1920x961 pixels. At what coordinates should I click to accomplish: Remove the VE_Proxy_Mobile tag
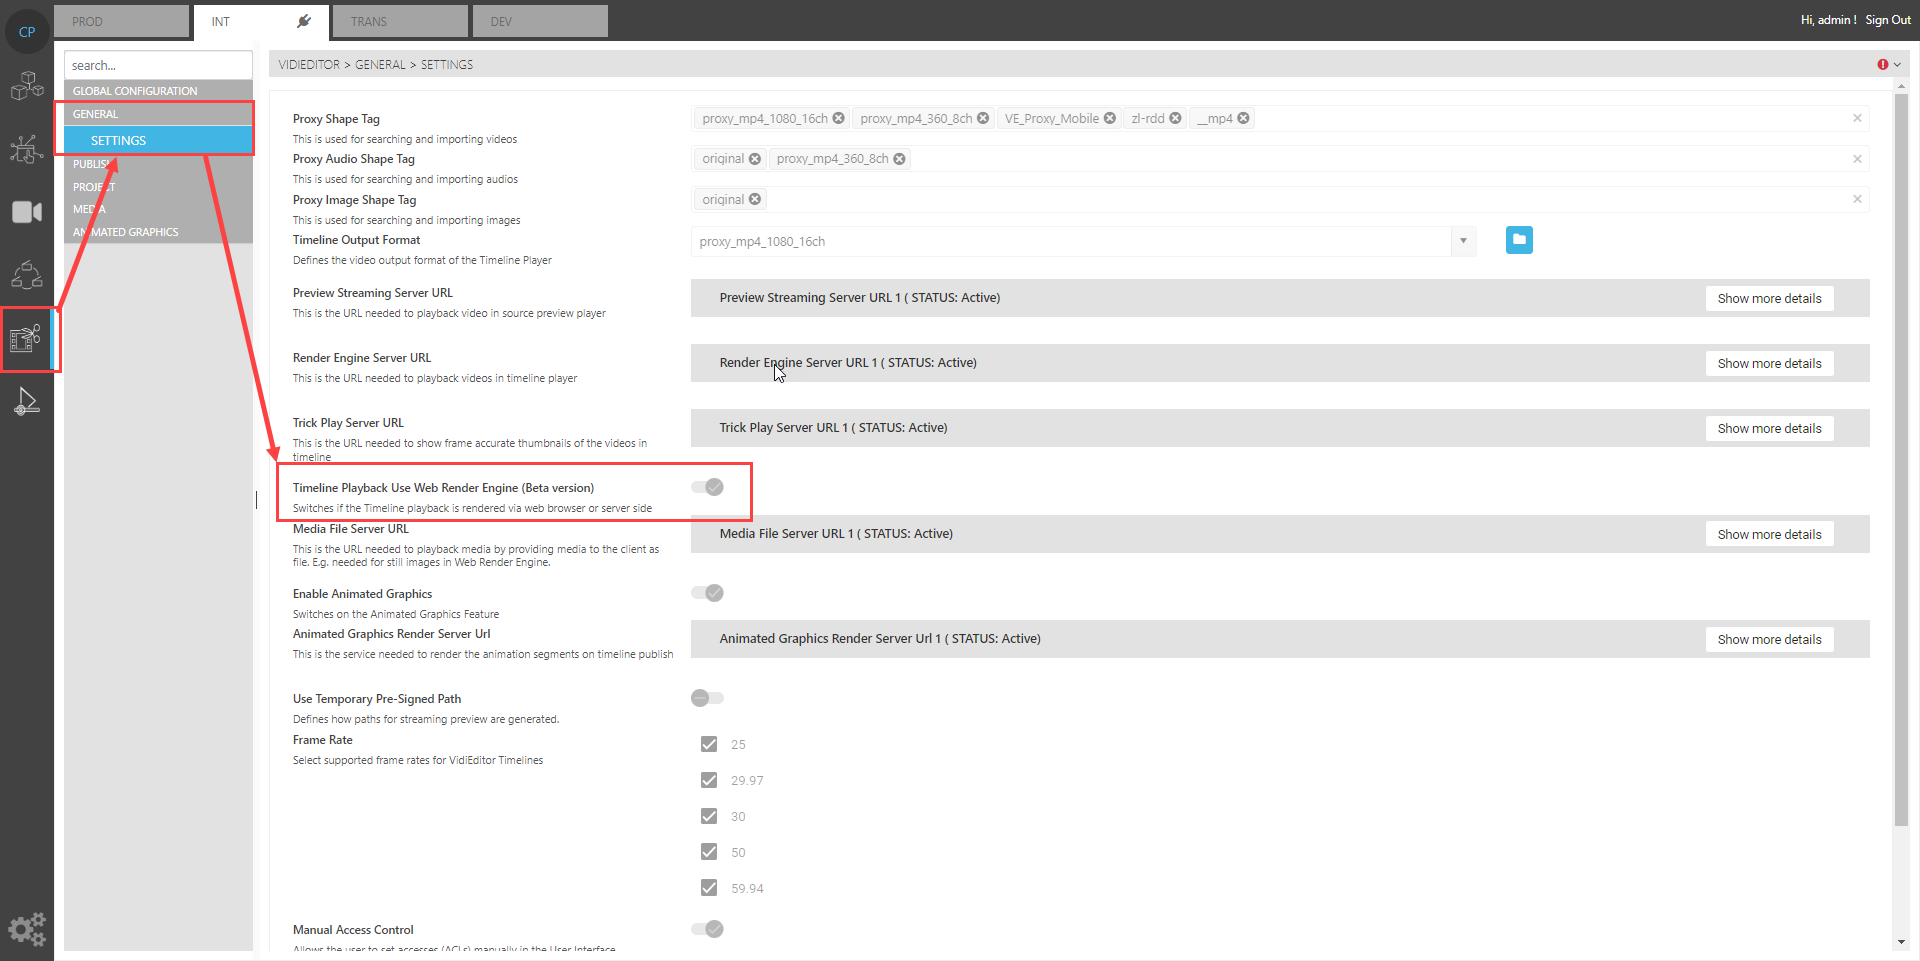(1110, 118)
